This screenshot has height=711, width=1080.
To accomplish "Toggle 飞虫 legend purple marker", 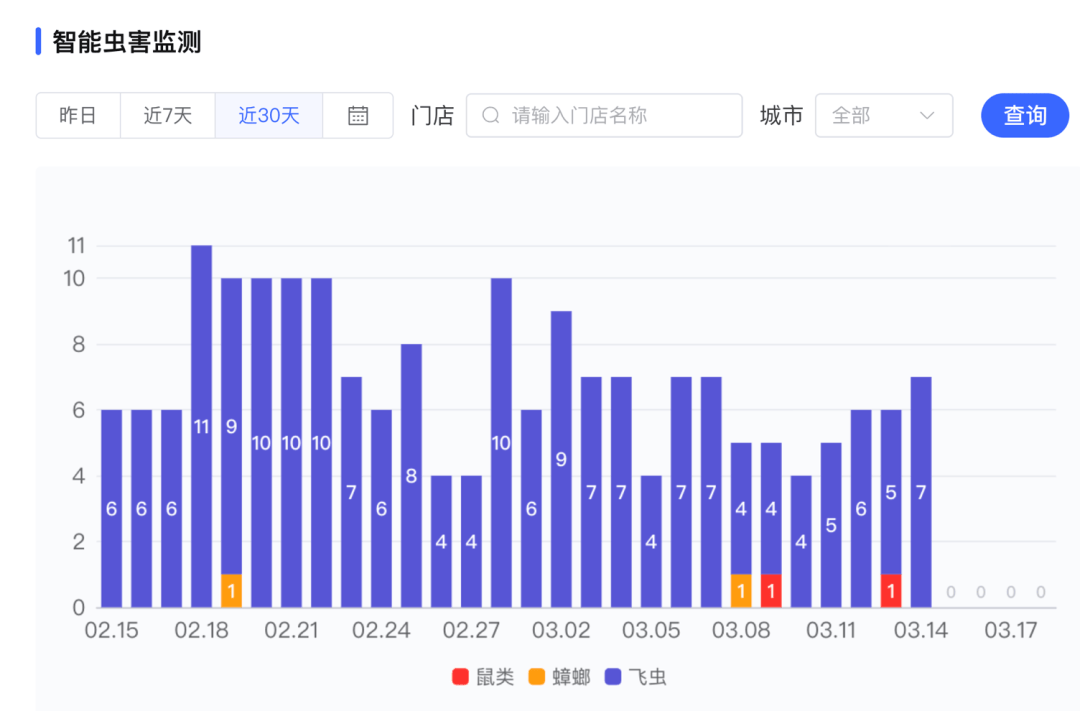I will coord(613,677).
